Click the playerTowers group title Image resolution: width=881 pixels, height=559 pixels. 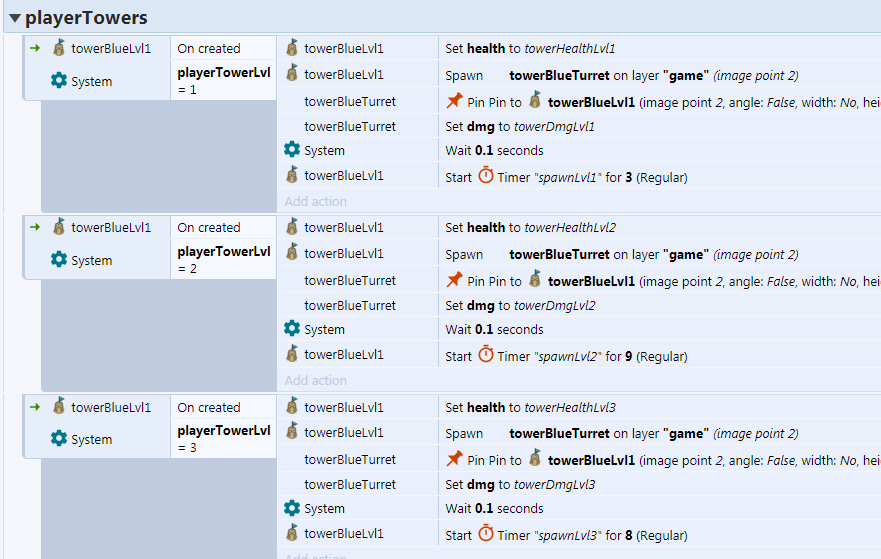pyautogui.click(x=86, y=17)
